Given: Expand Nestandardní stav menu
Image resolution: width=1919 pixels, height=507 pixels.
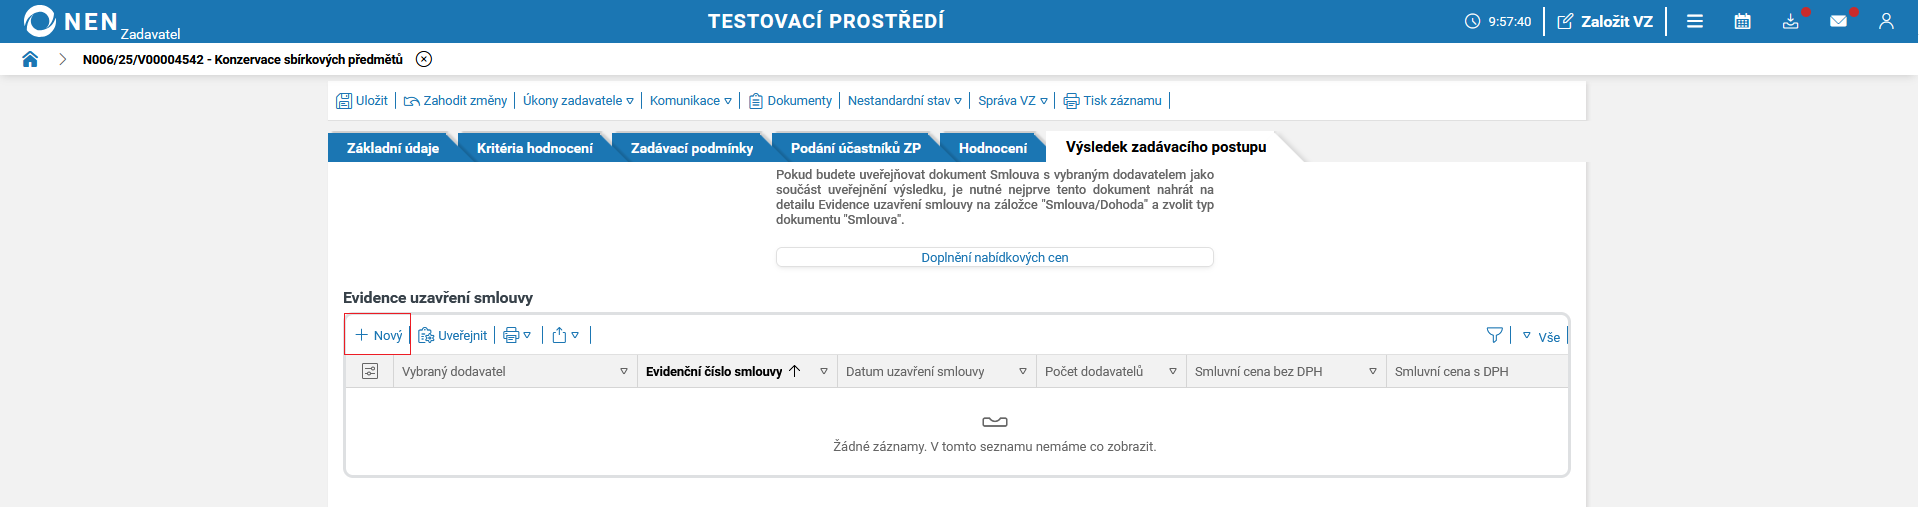Looking at the screenshot, I should coord(905,100).
